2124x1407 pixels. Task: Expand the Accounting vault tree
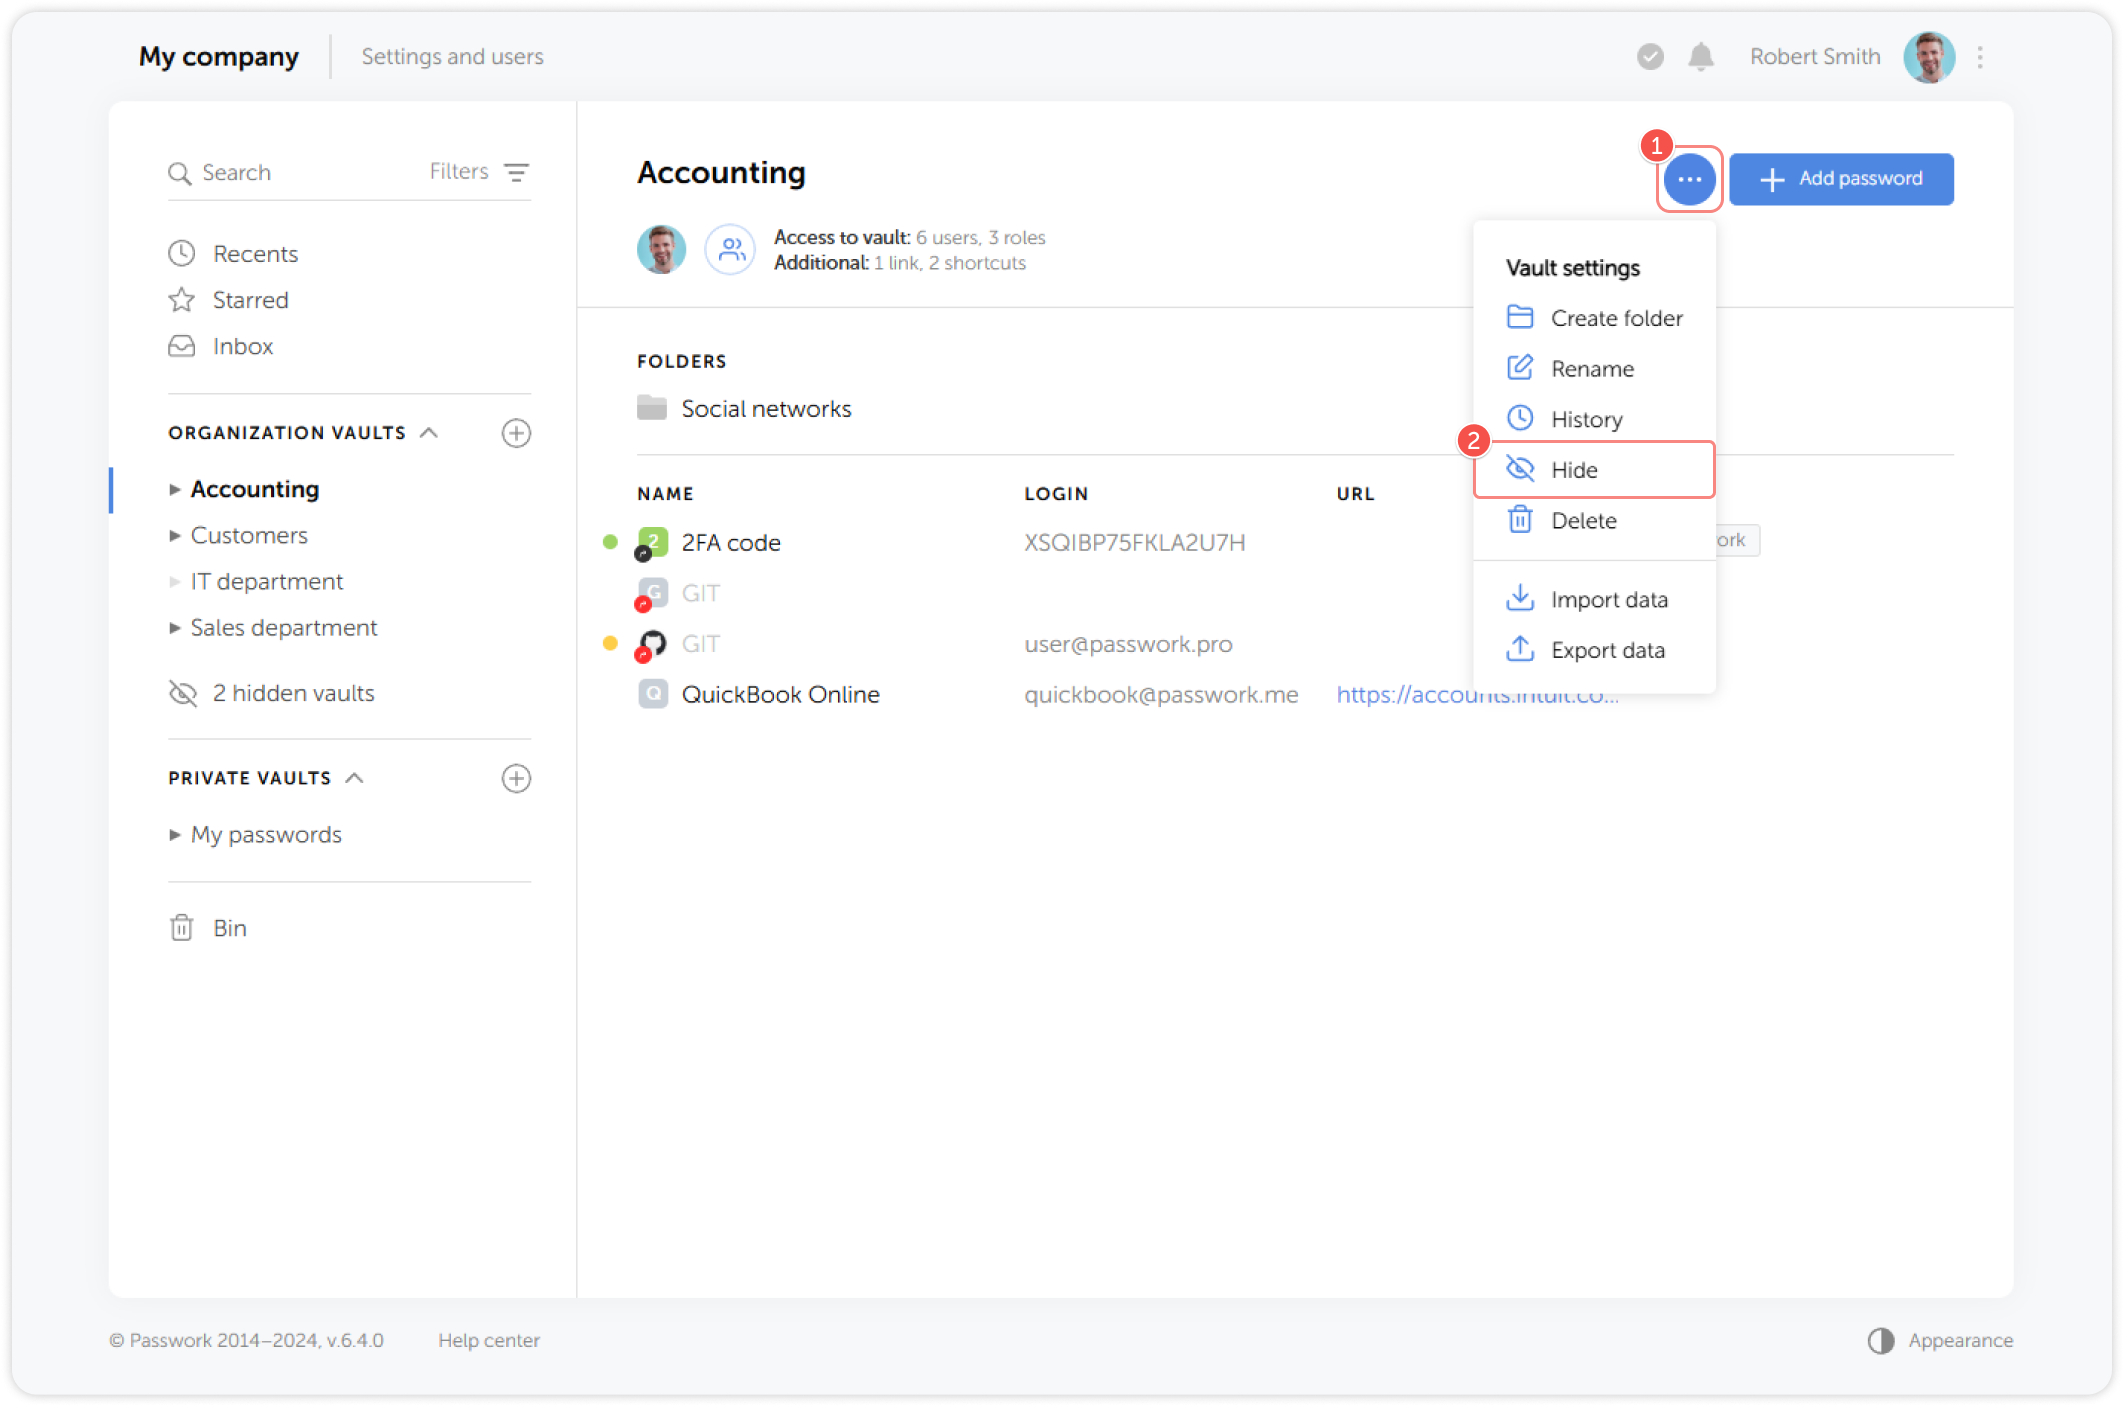[176, 489]
